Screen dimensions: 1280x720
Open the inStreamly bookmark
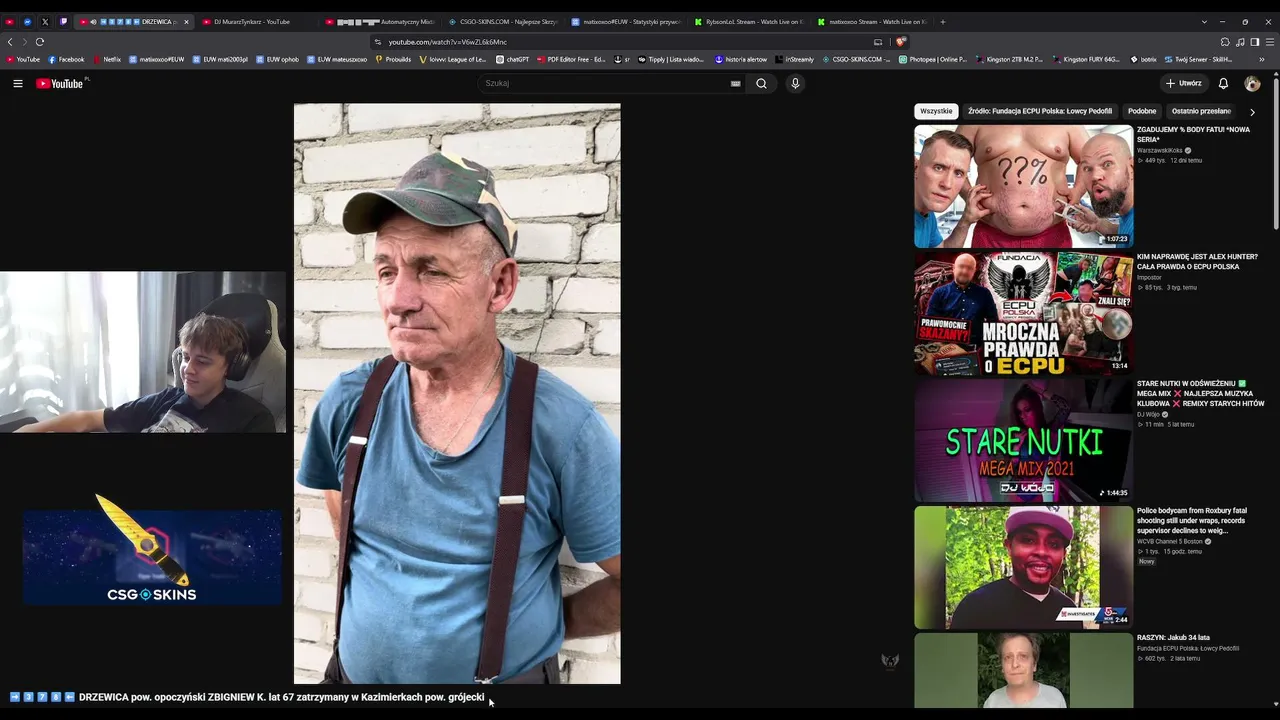[x=795, y=60]
